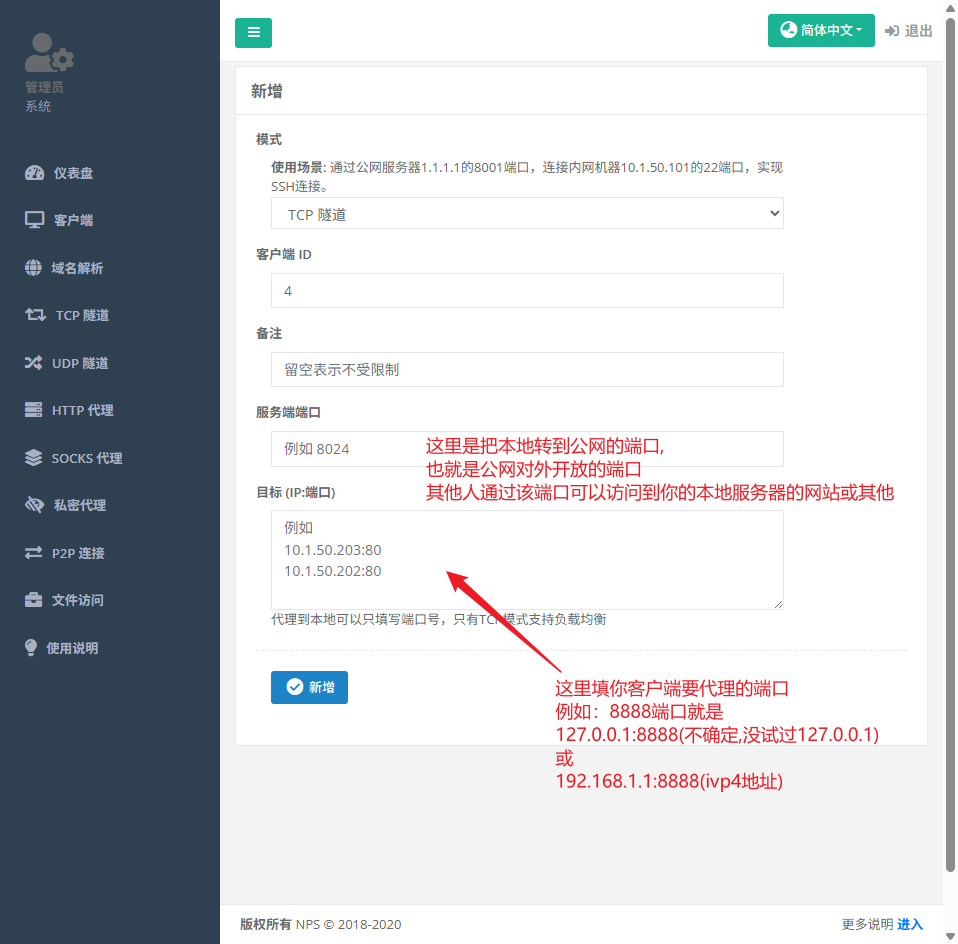The width and height of the screenshot is (958, 944).
Task: Click 退出 to log out
Action: pos(908,30)
